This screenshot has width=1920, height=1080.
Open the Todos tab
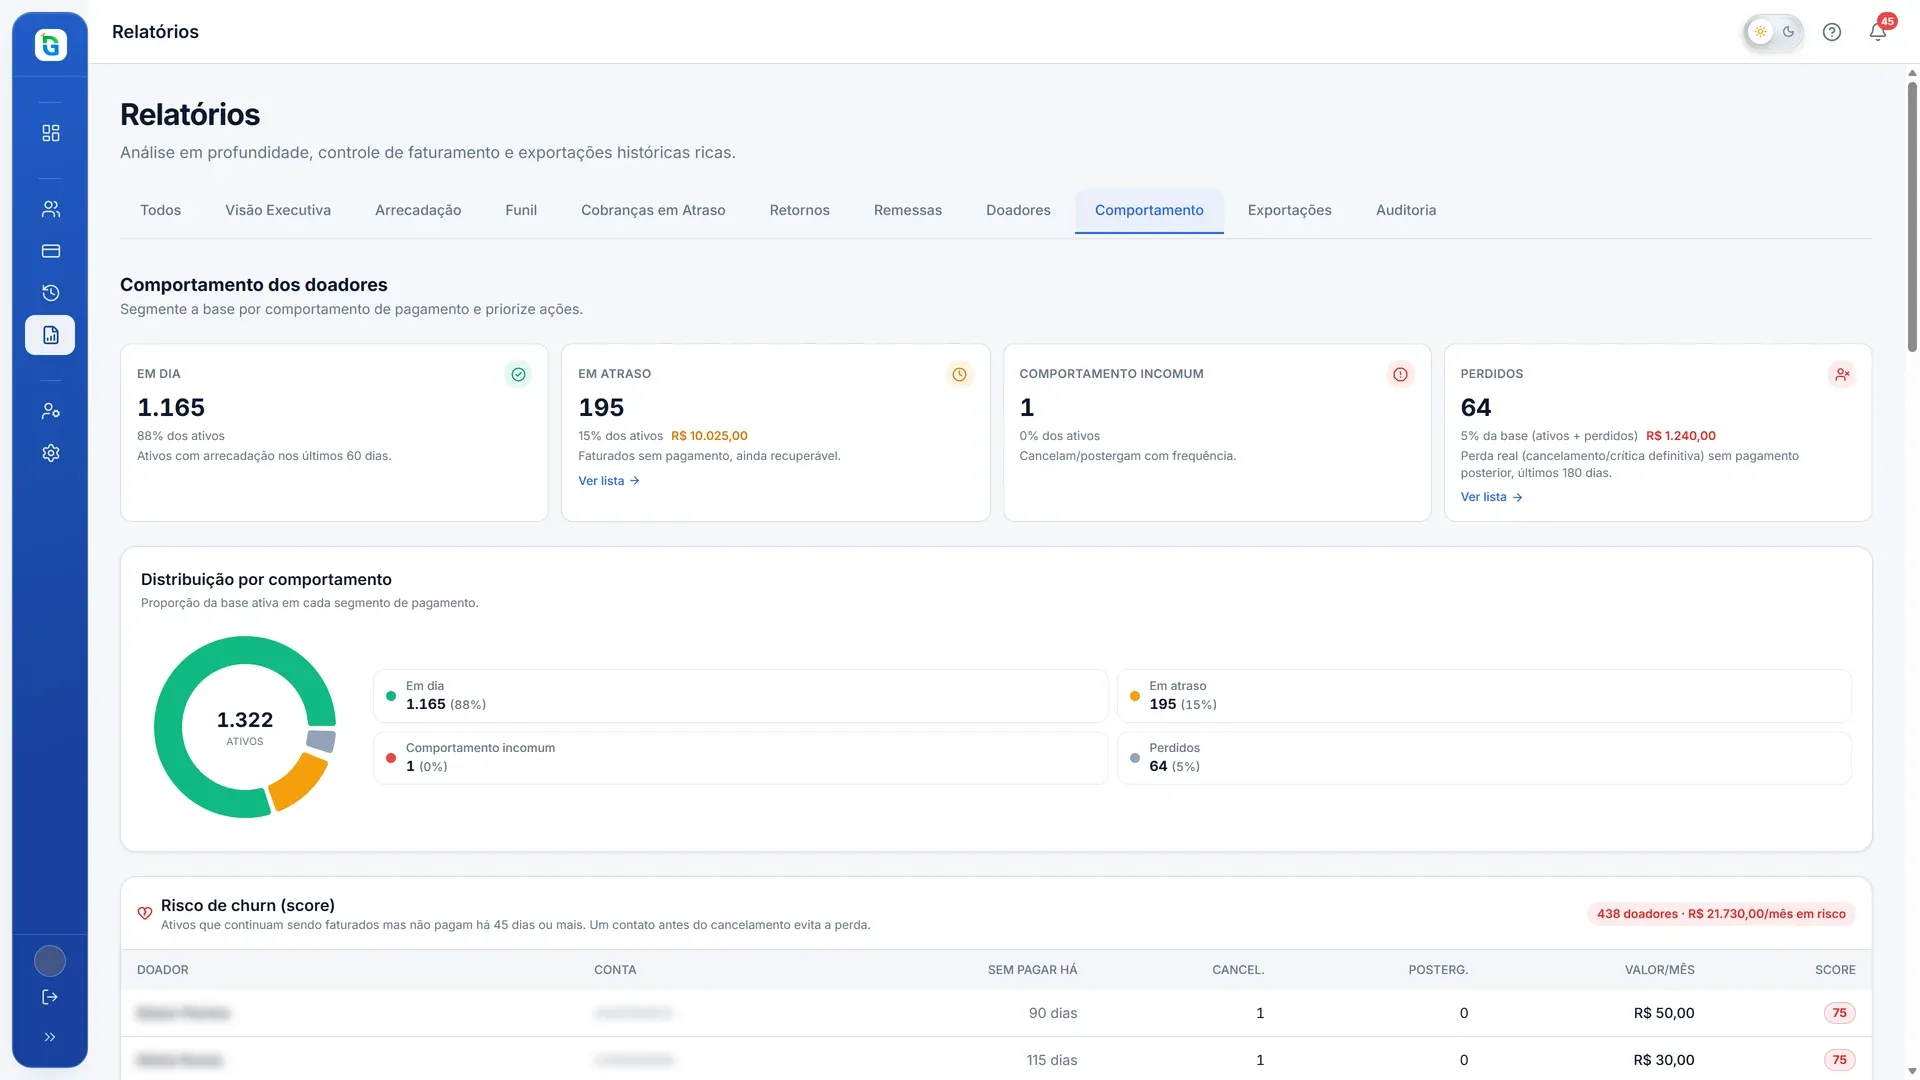click(160, 210)
